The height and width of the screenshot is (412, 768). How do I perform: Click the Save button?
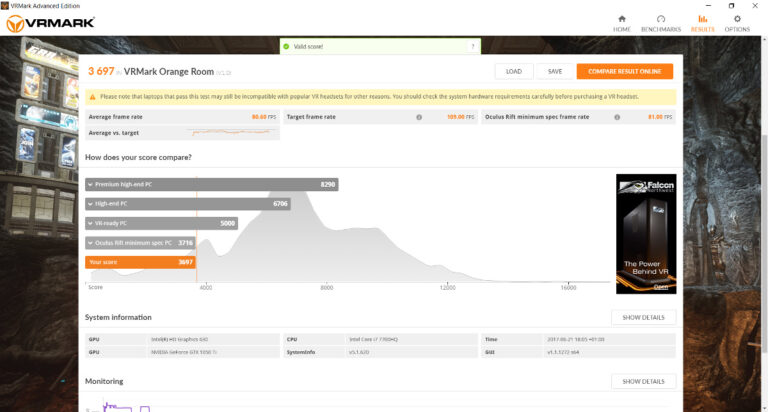pos(554,71)
